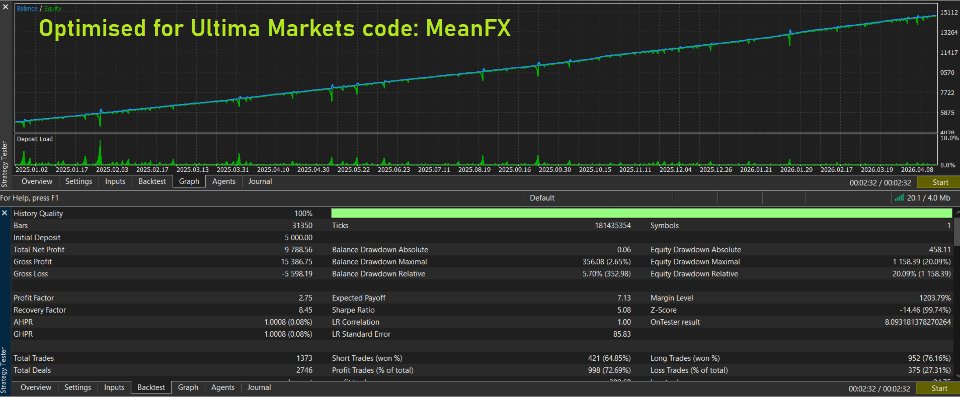Image resolution: width=960 pixels, height=397 pixels.
Task: Click the green History Quality bar
Action: pyautogui.click(x=641, y=213)
